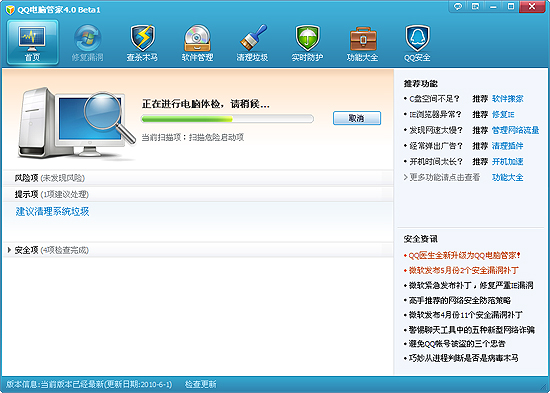
Task: Open the 软件搬家 recommended link
Action: click(x=508, y=99)
